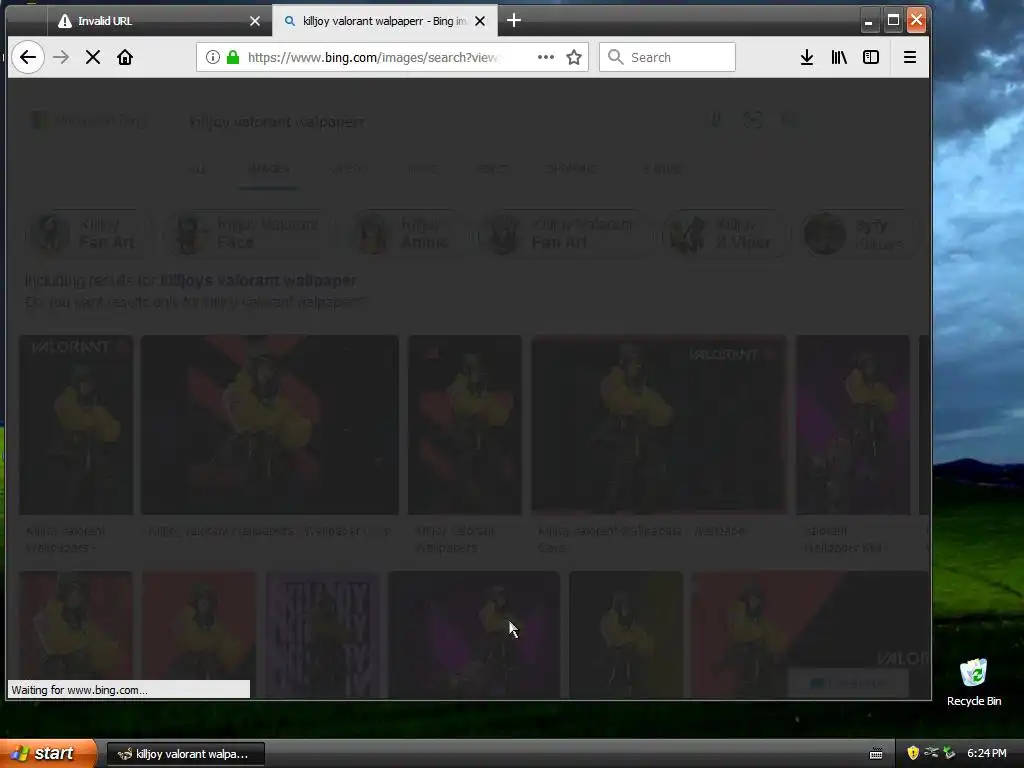Select the Killjoy & Viper suggestion chip
This screenshot has height=768, width=1024.
click(726, 233)
